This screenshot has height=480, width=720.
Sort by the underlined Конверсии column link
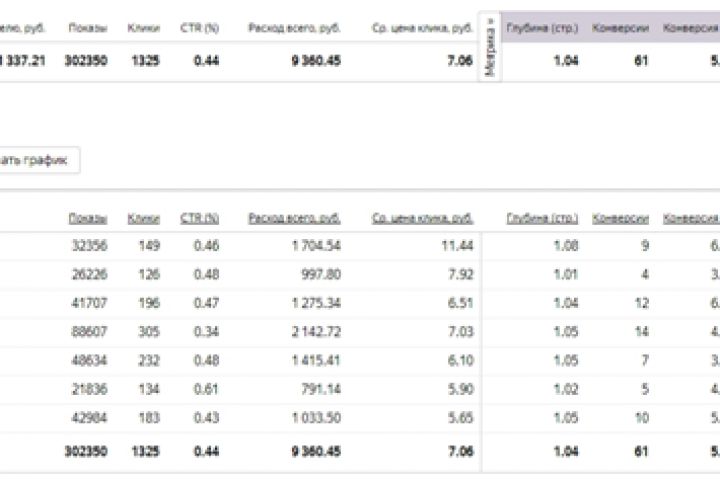coord(620,218)
